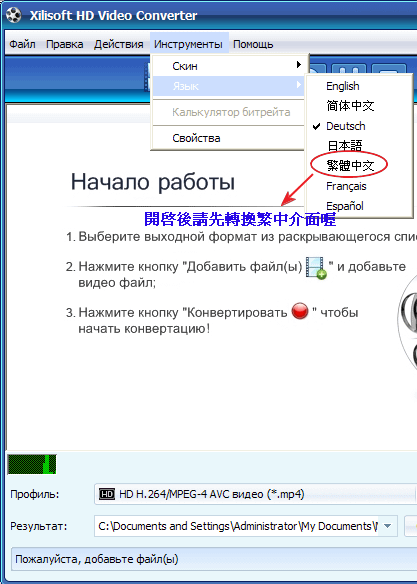Click the HD badge icon in the profile field
Image resolution: width=417 pixels, height=584 pixels.
tap(107, 494)
